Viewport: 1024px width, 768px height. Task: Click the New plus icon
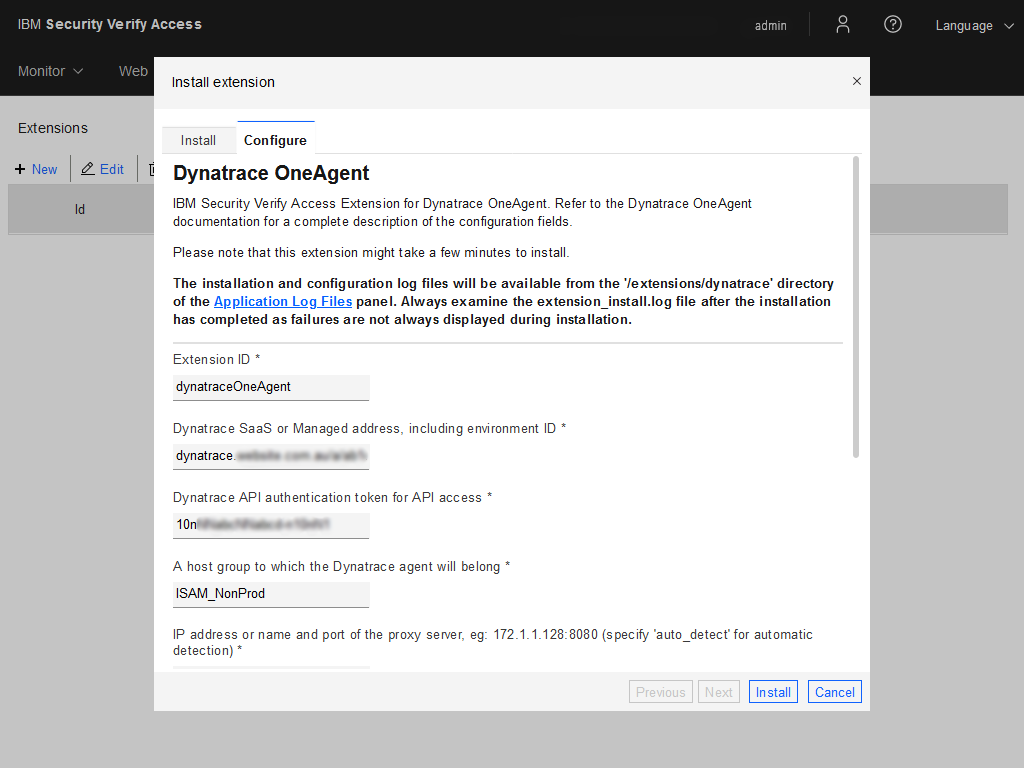20,169
